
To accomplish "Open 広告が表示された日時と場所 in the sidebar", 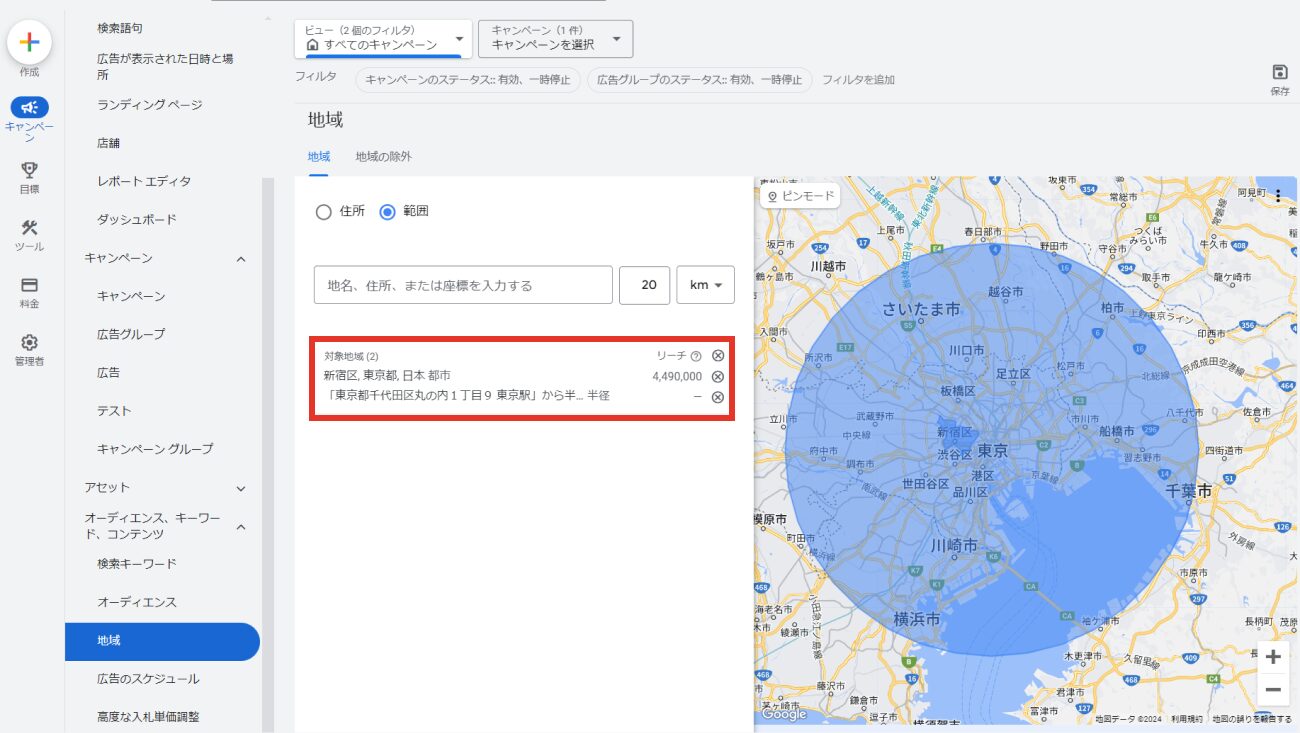I will coord(165,67).
